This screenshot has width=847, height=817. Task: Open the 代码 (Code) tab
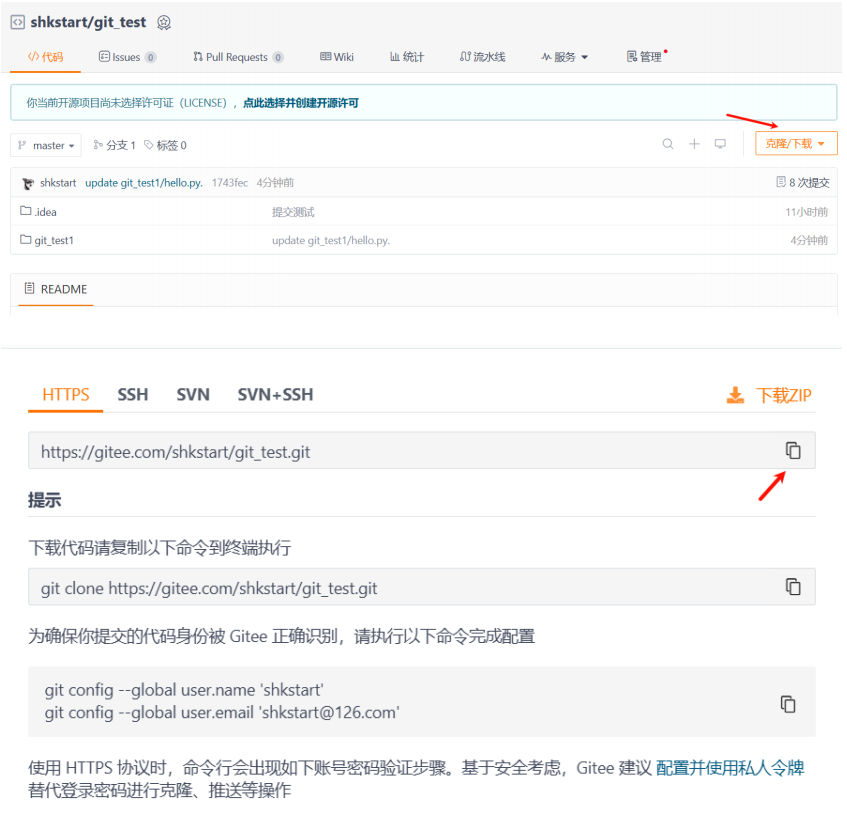(x=46, y=57)
